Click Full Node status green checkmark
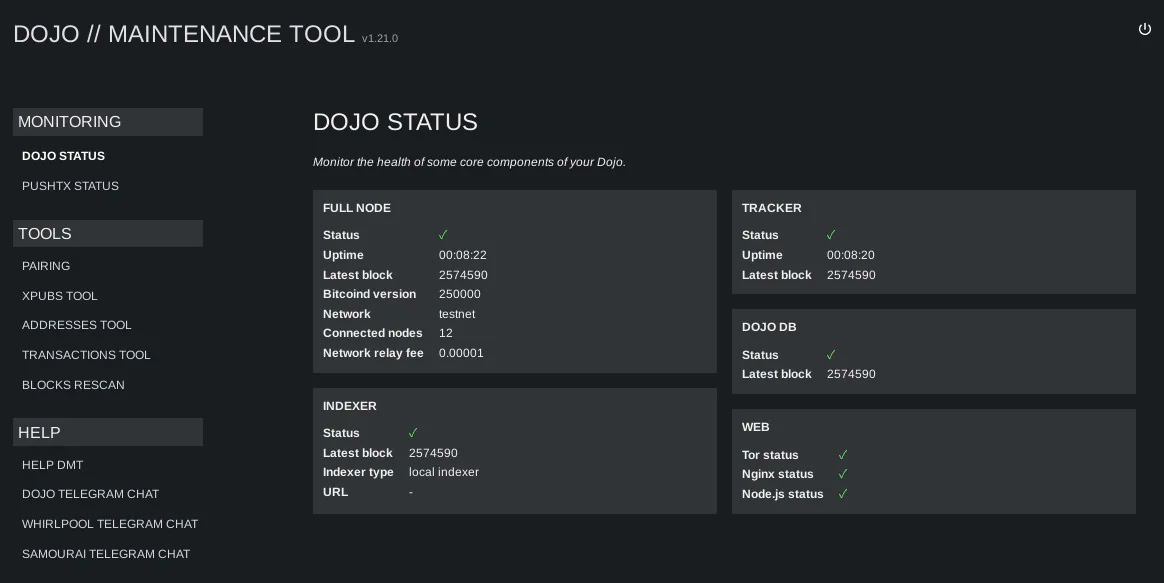The width and height of the screenshot is (1164, 583). (x=443, y=235)
